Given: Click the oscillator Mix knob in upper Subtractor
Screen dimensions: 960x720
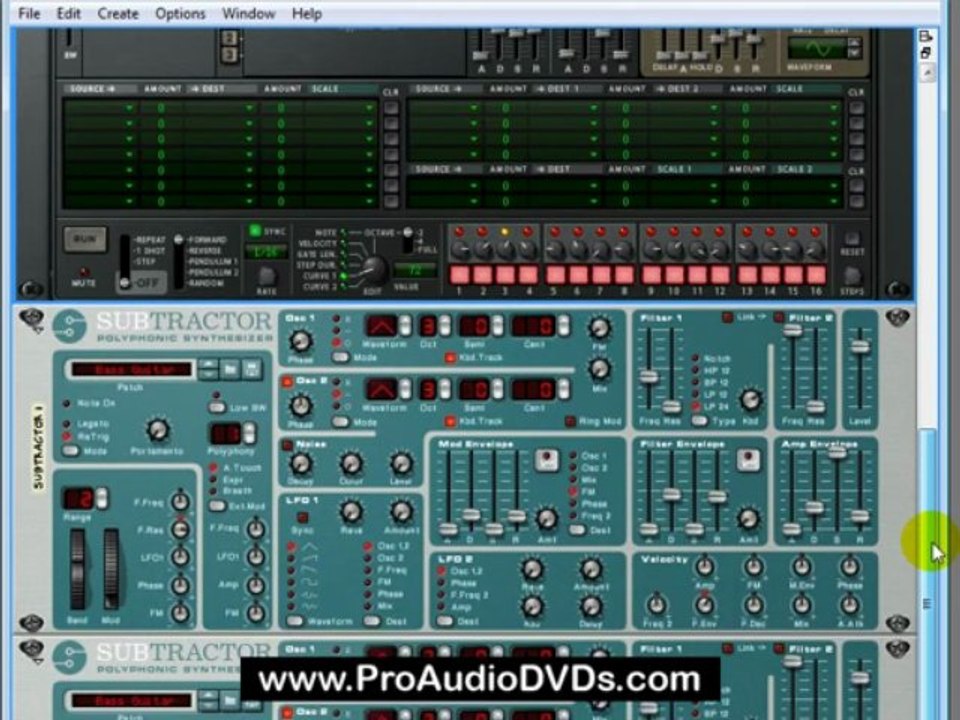Looking at the screenshot, I should pos(599,369).
